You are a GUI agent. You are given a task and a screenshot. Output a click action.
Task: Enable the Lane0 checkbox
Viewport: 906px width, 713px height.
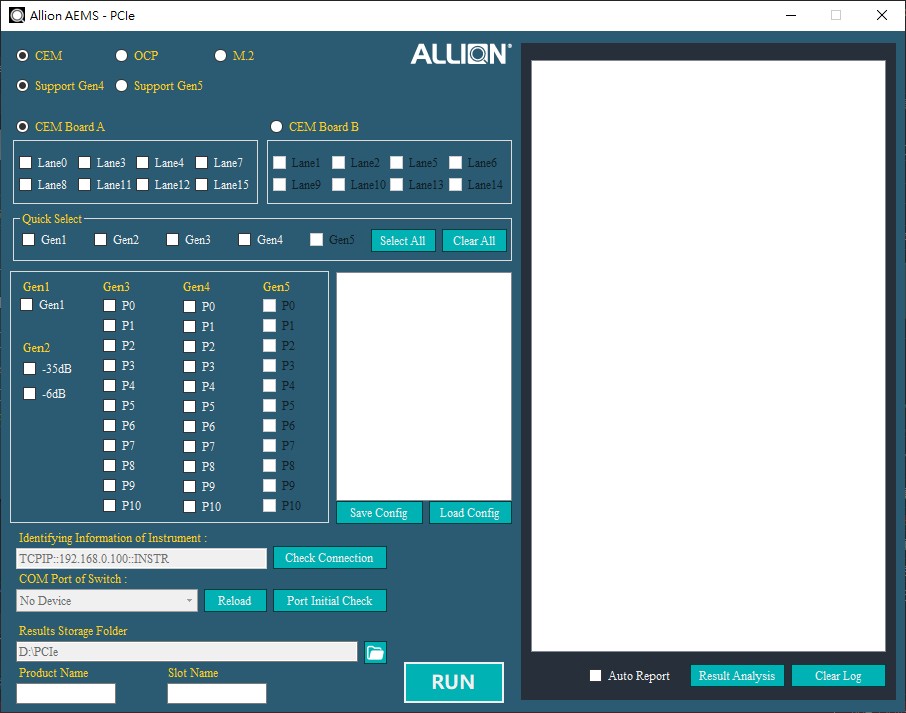tap(25, 162)
